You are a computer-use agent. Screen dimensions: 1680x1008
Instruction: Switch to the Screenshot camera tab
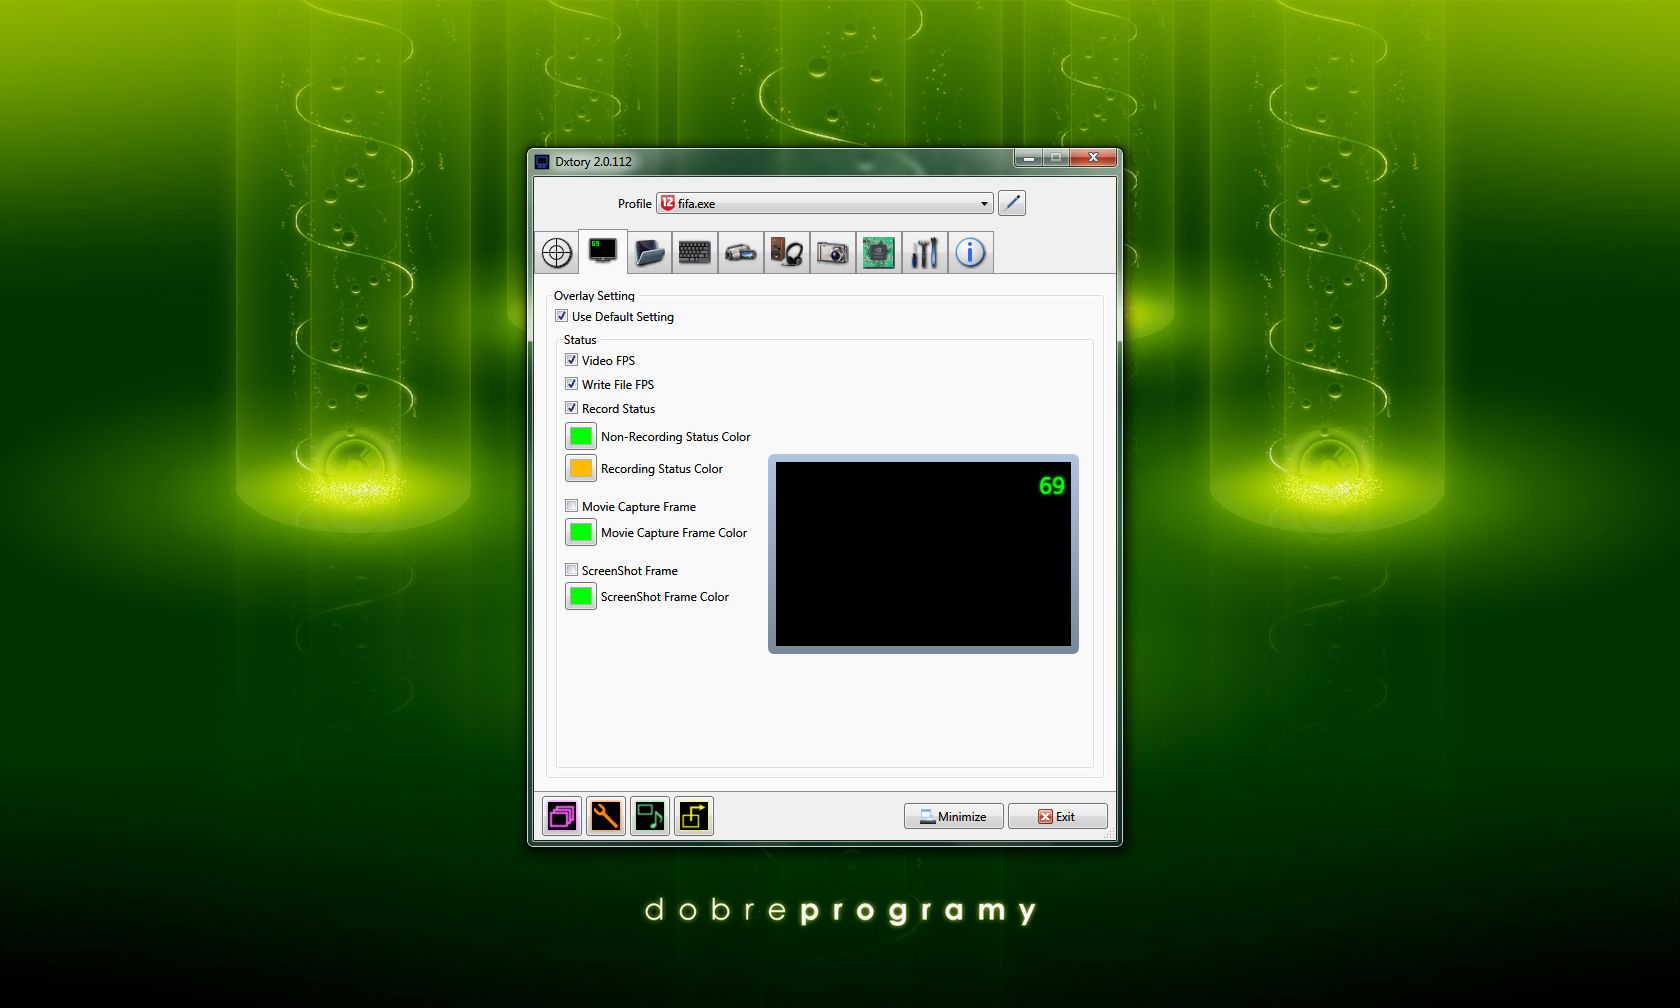832,252
